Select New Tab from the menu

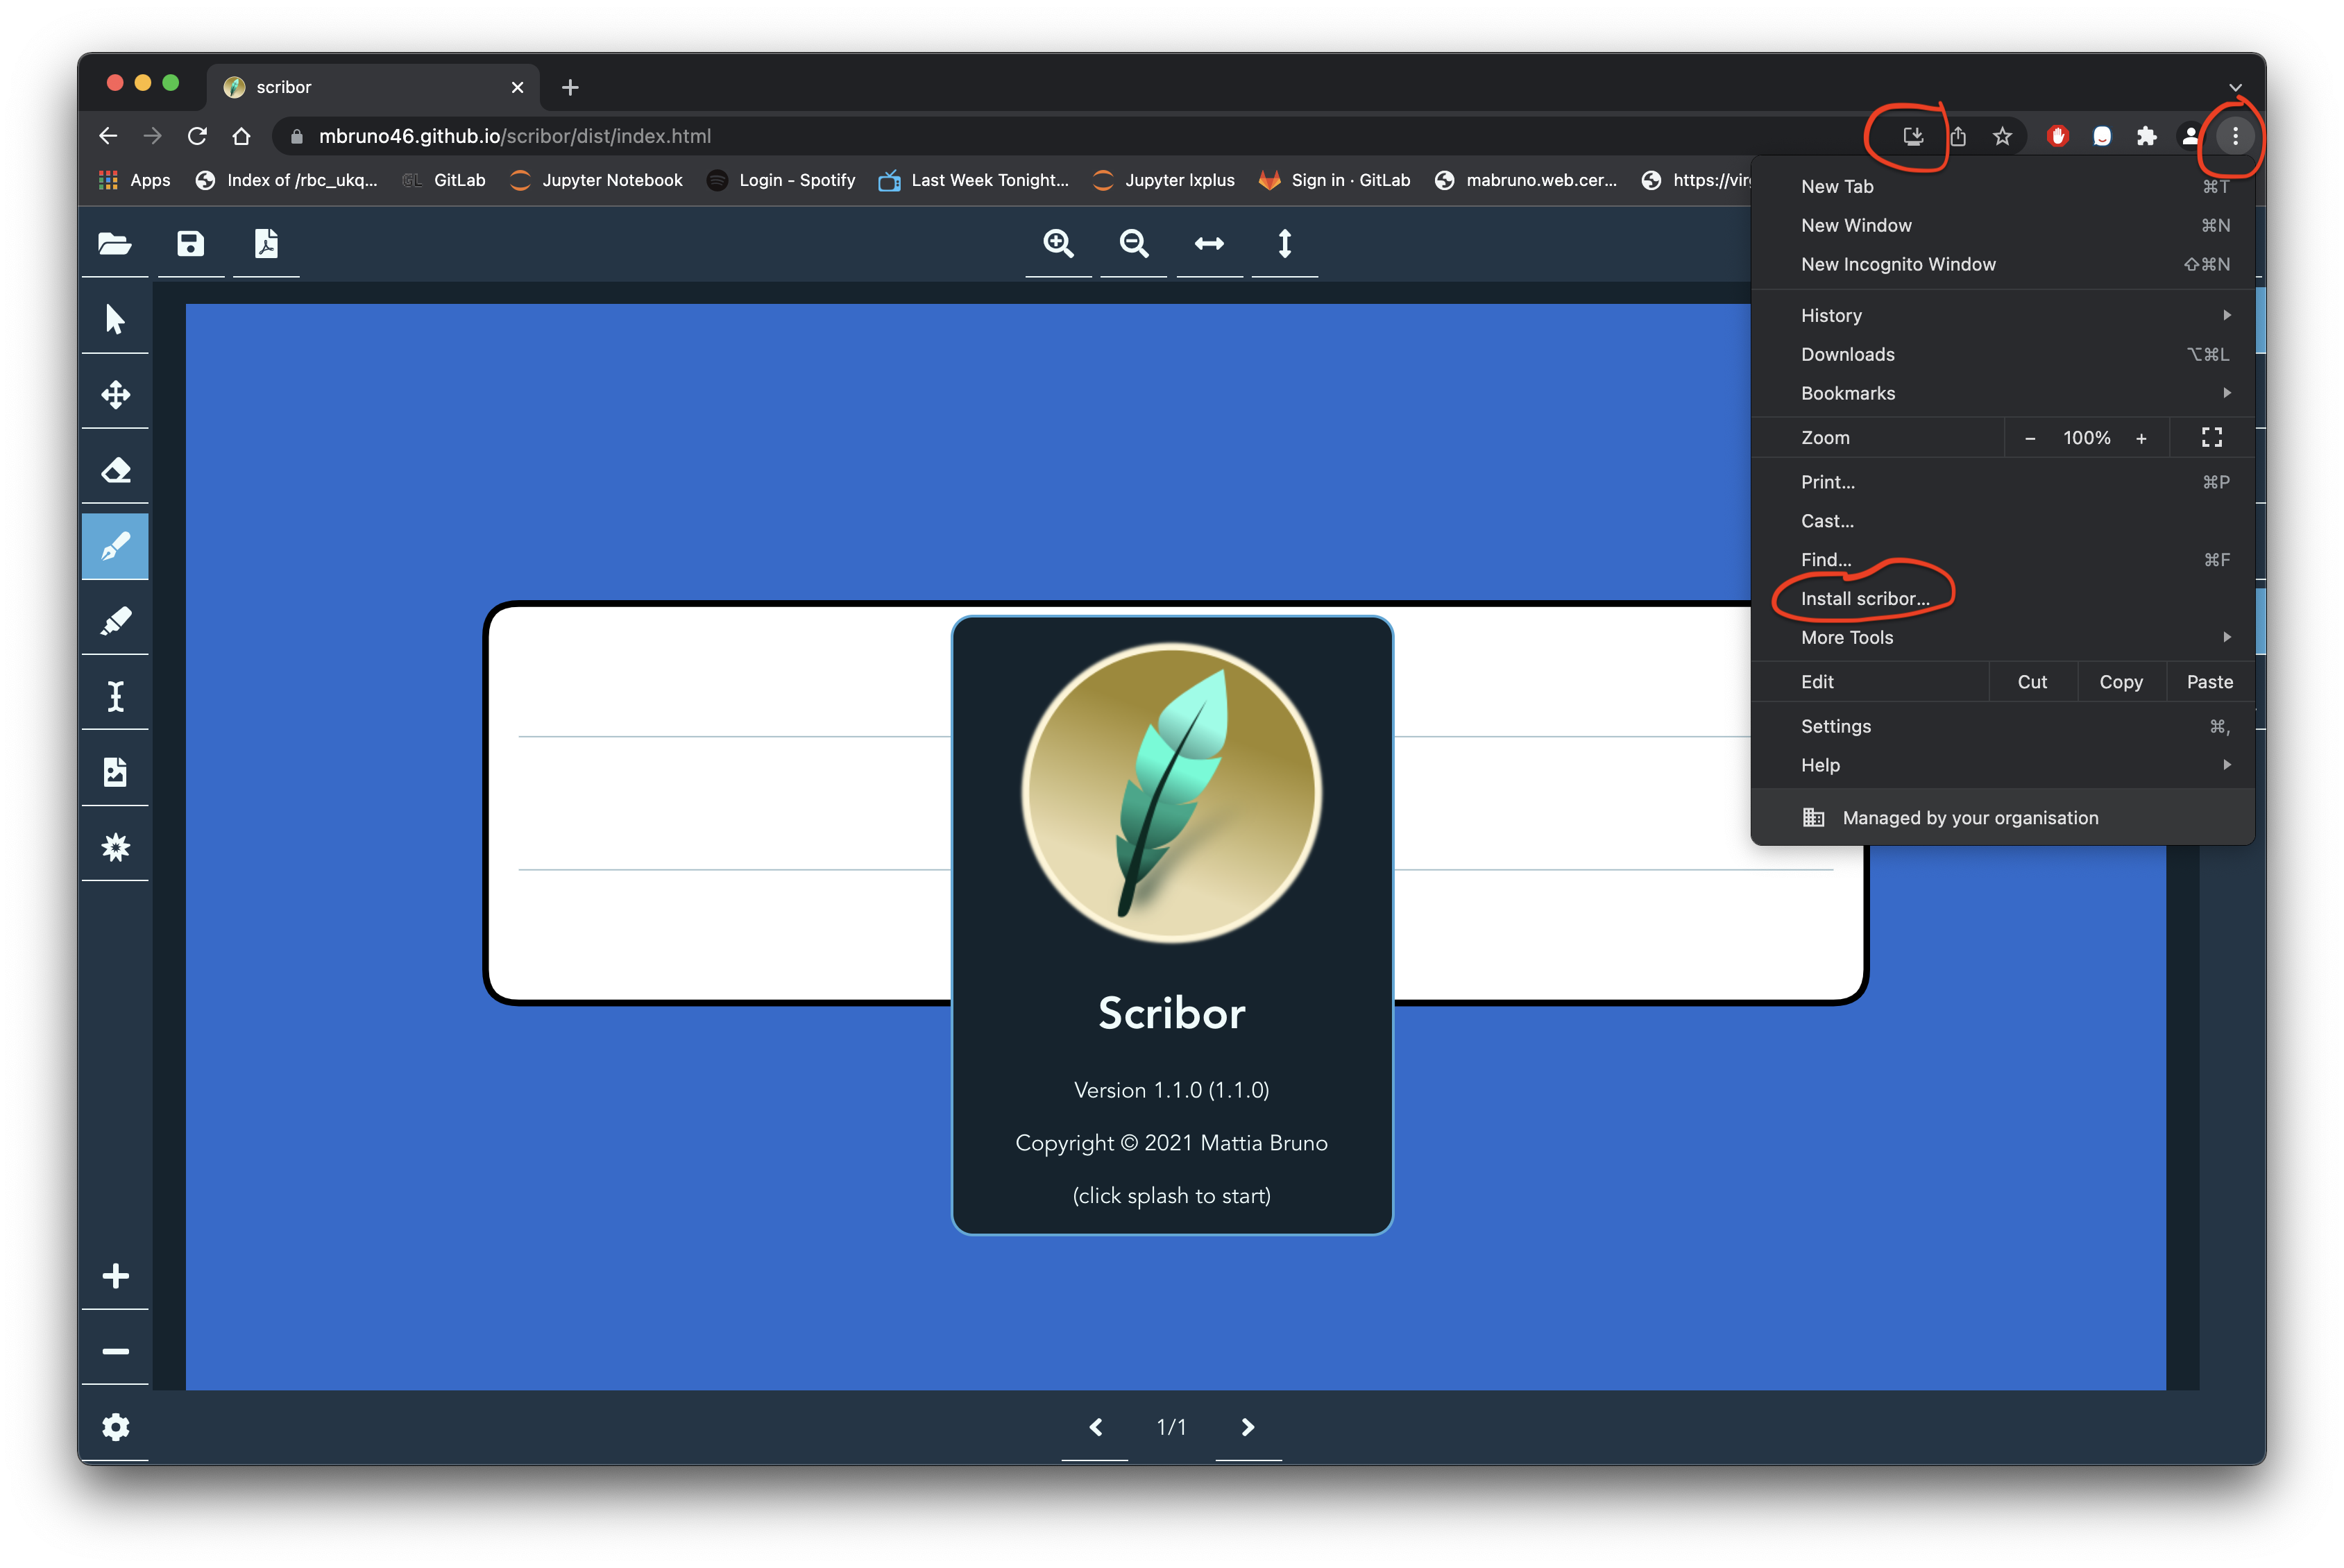coord(2003,186)
